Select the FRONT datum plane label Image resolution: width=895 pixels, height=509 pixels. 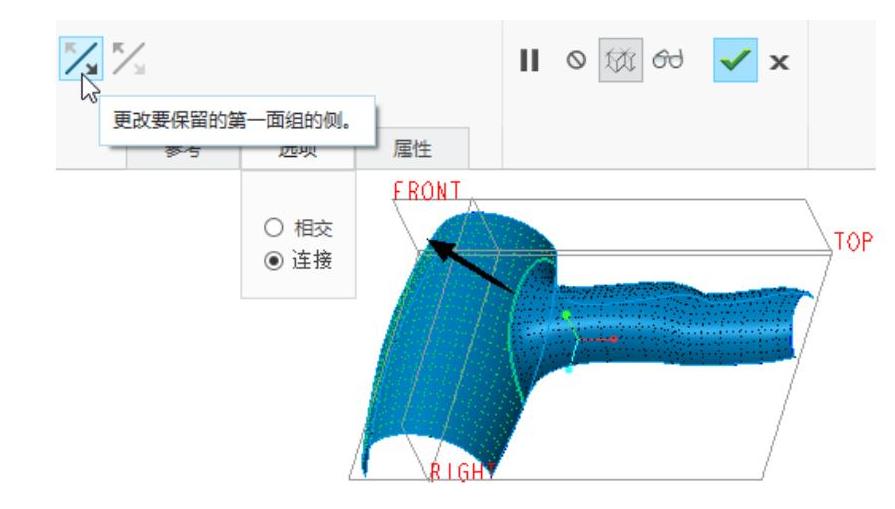[427, 191]
